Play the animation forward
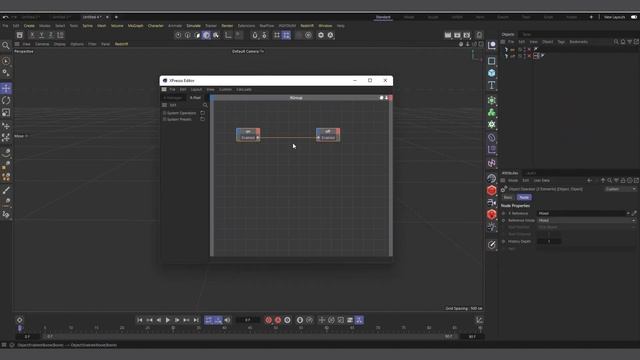This screenshot has width=640, height=360. pos(168,320)
